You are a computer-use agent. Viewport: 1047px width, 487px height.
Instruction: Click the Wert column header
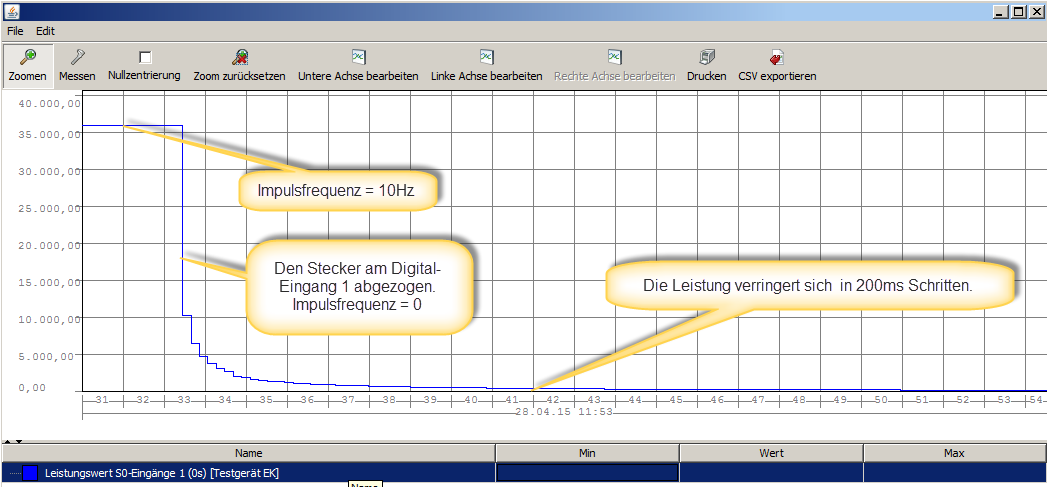coord(770,453)
